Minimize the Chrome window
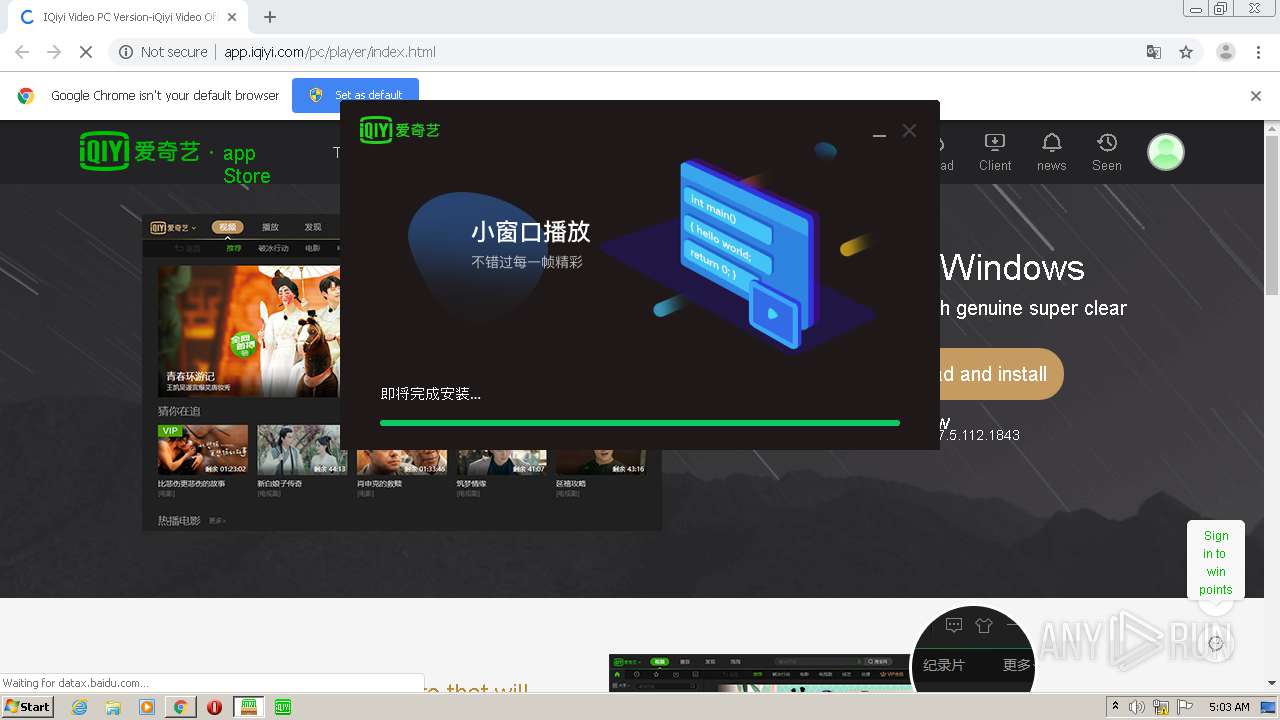 (1196, 9)
